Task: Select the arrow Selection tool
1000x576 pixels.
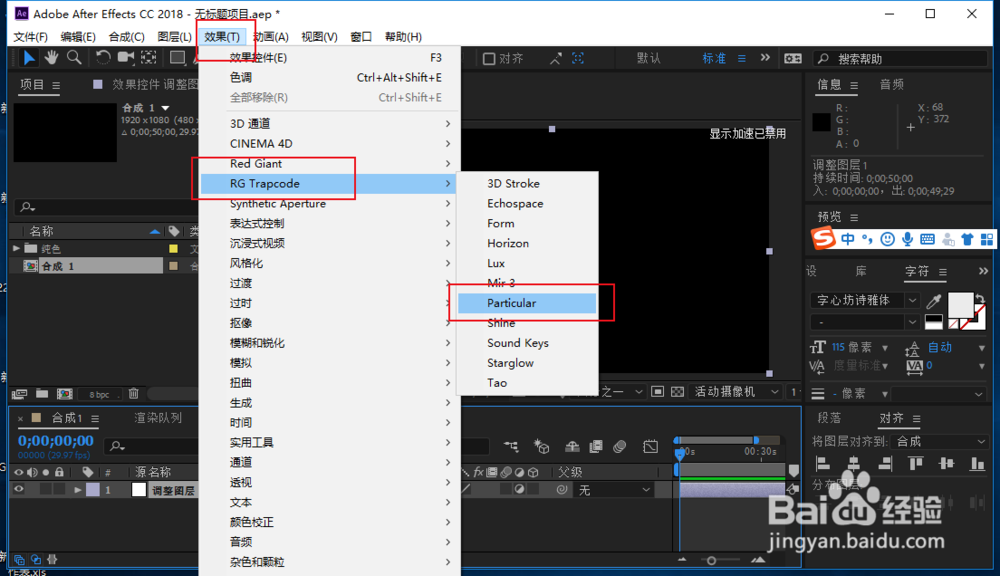Action: [29, 58]
